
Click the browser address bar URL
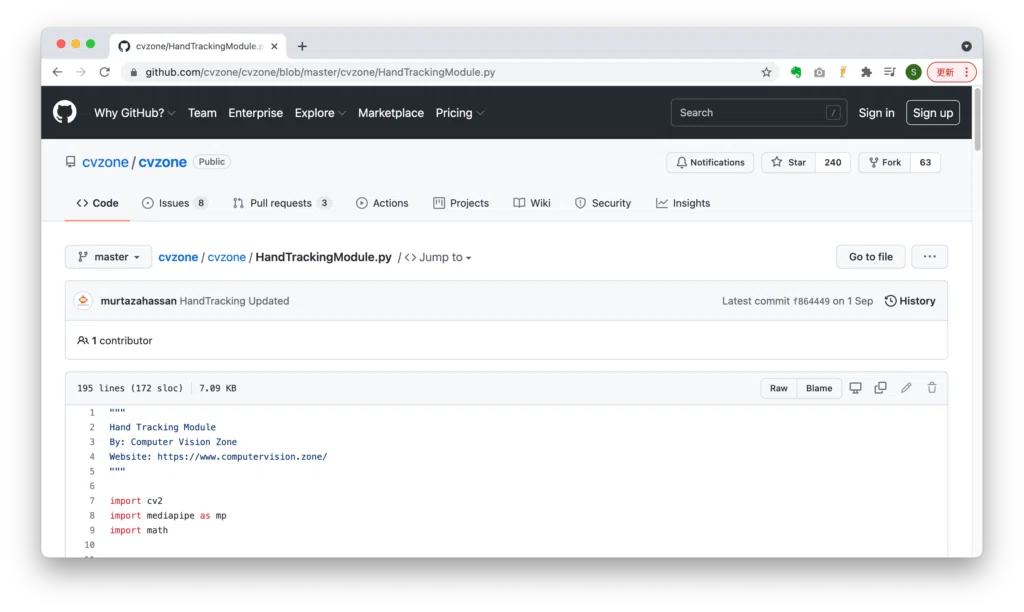[x=320, y=72]
